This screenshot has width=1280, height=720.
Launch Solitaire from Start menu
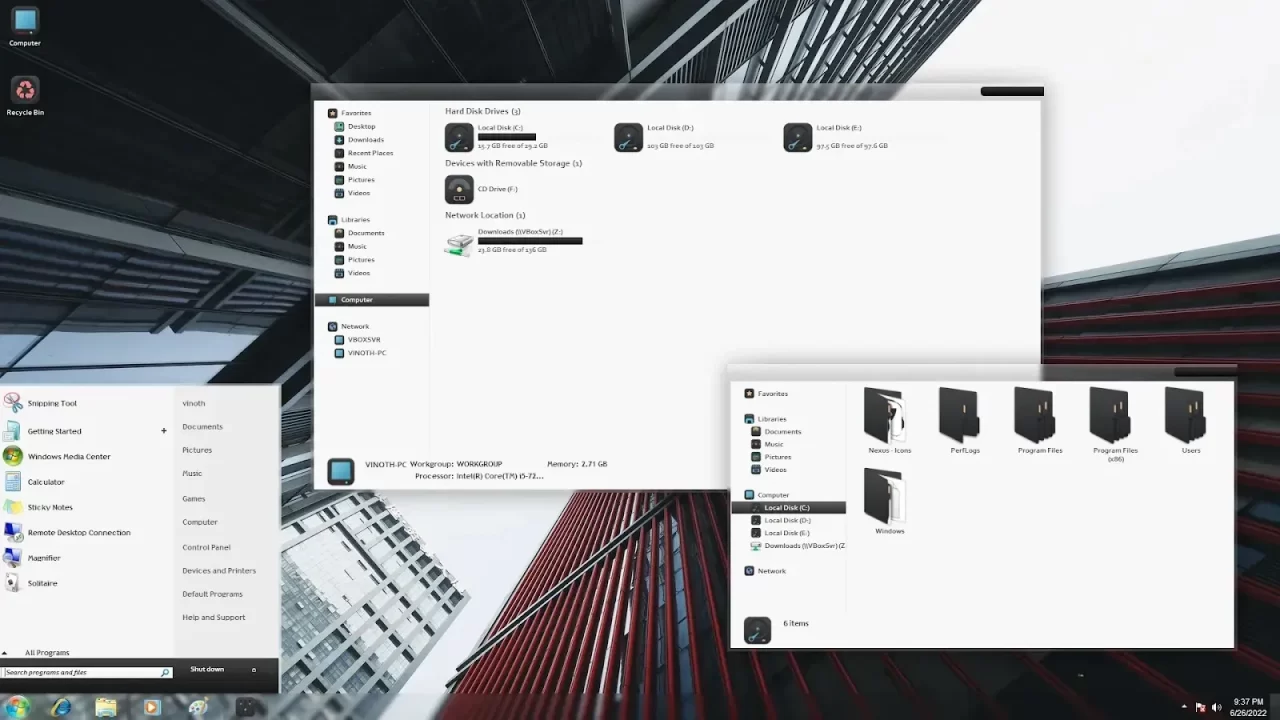pyautogui.click(x=31, y=583)
